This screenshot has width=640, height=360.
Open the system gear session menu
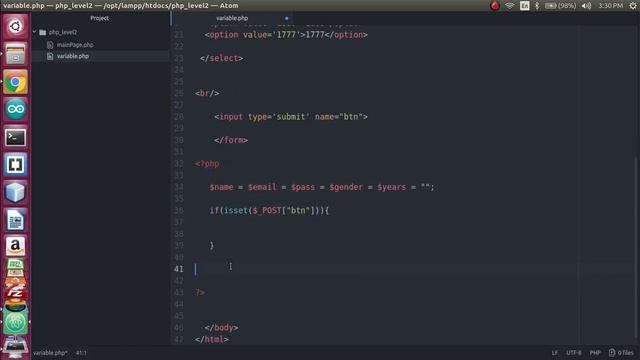click(x=633, y=6)
